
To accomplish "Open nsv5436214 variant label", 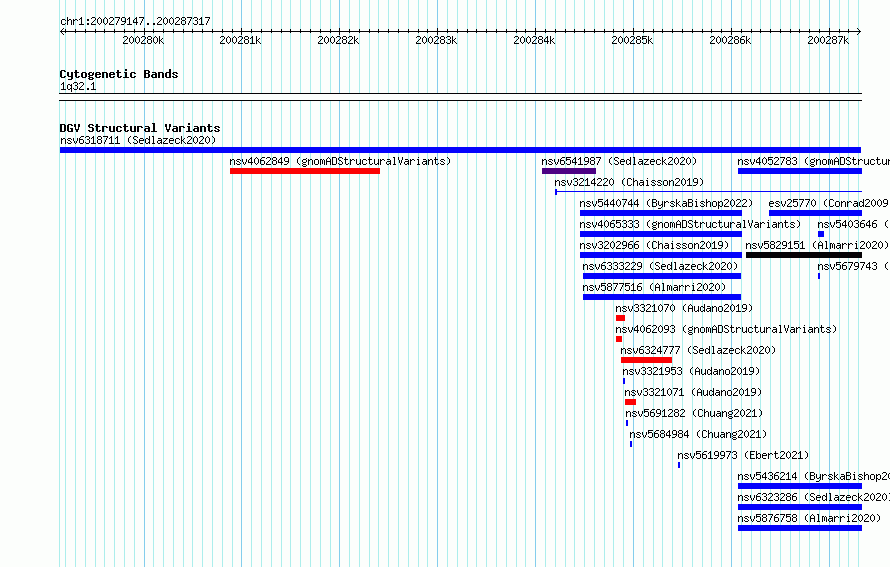I will tap(813, 476).
